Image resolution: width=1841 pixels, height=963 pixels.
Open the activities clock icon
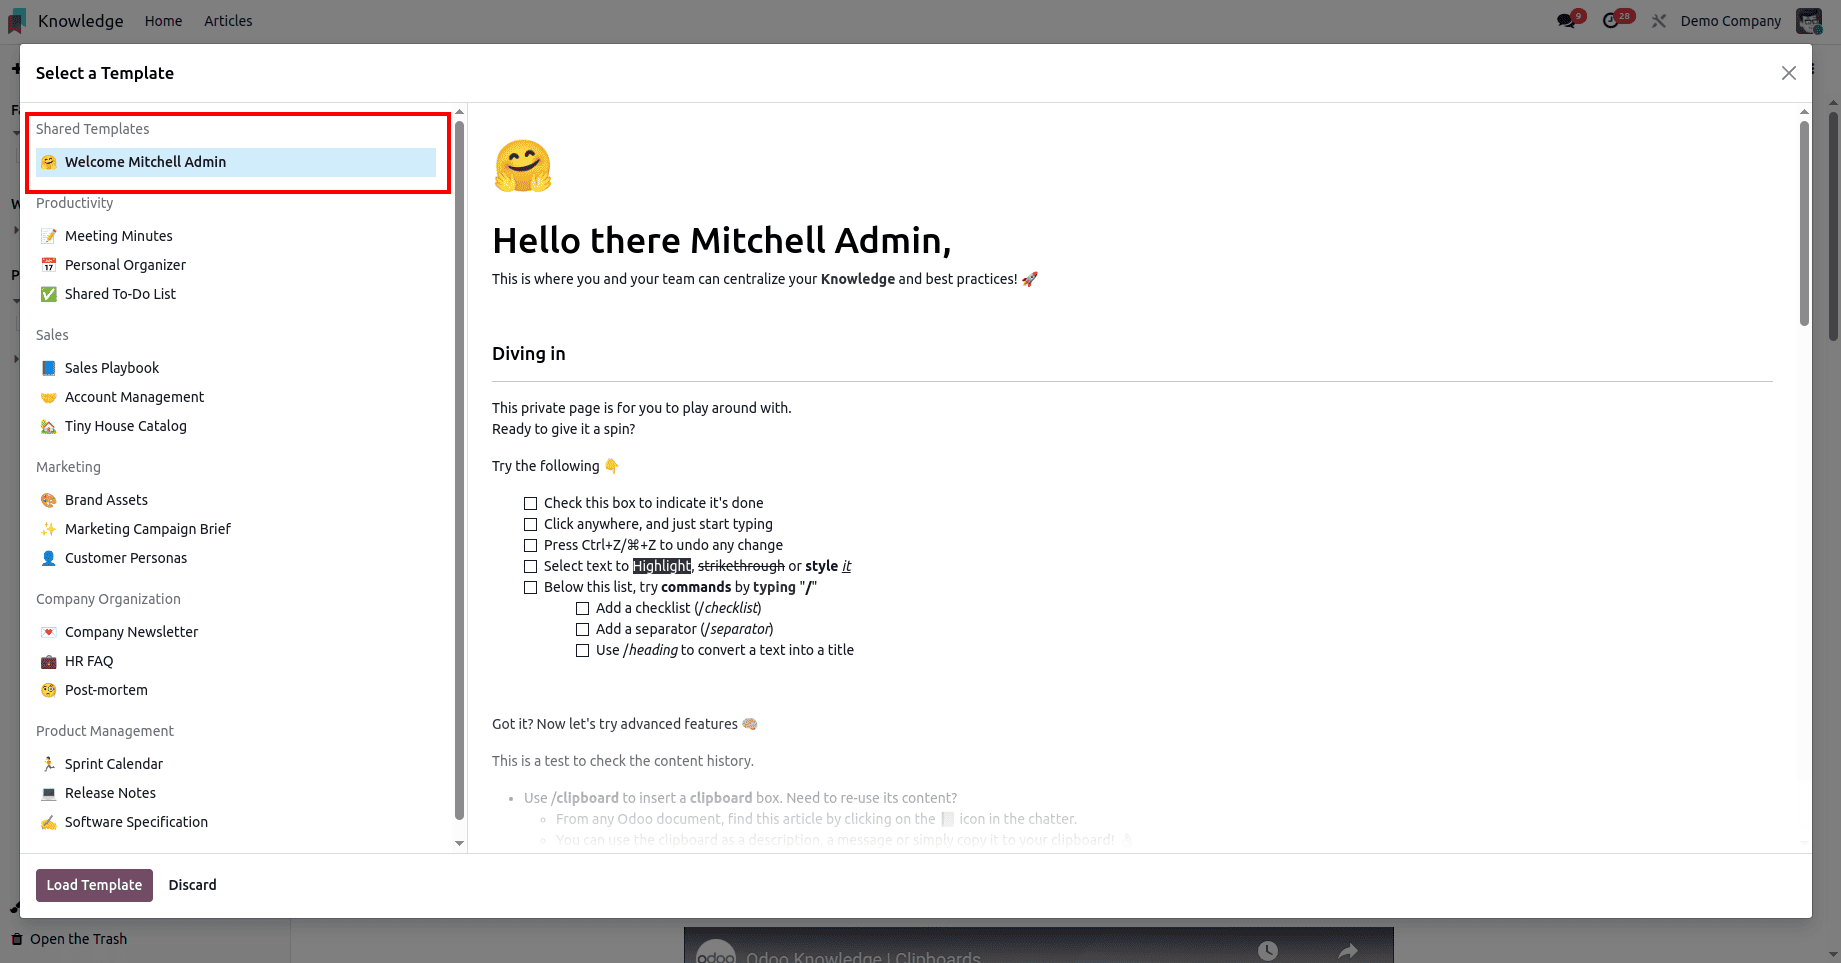pos(1610,21)
